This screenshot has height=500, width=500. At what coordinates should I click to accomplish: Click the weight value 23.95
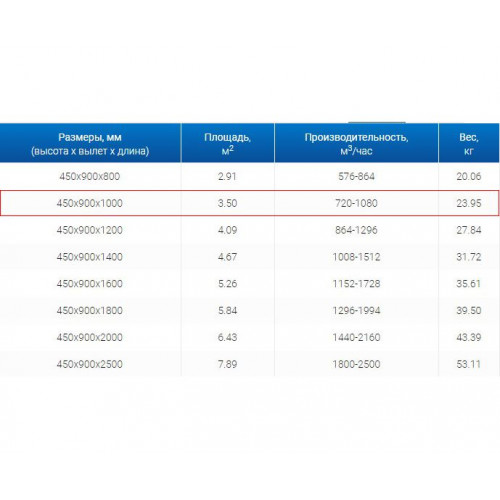click(x=469, y=203)
